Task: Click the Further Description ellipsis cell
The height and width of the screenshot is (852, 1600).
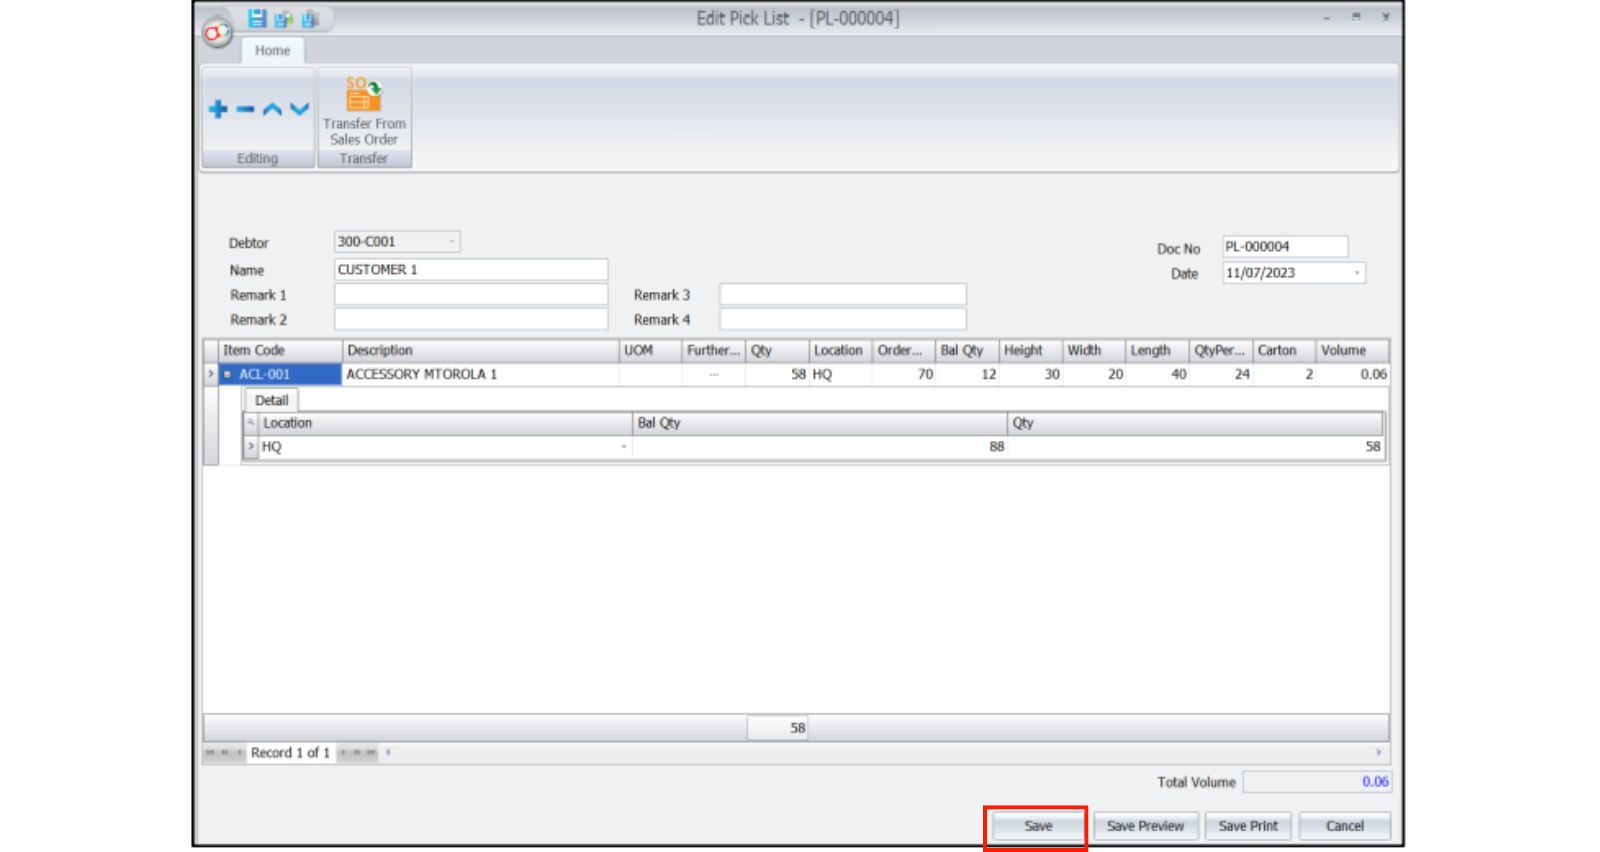Action: (713, 375)
